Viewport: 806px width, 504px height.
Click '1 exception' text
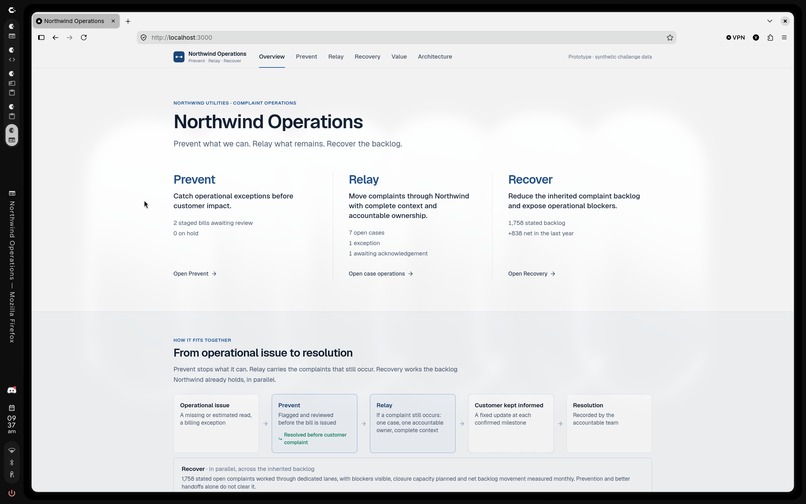click(x=364, y=243)
